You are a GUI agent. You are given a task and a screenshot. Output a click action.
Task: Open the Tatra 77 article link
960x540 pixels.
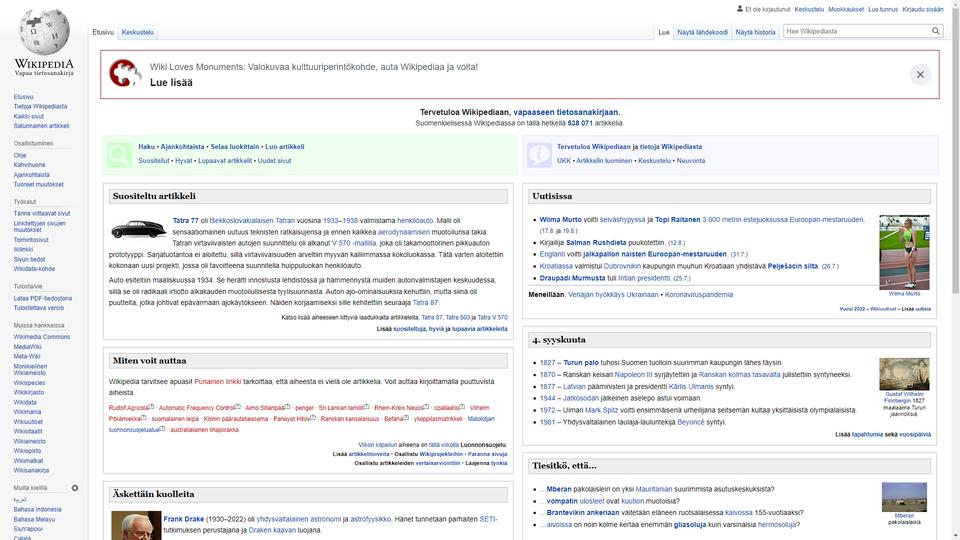click(186, 220)
